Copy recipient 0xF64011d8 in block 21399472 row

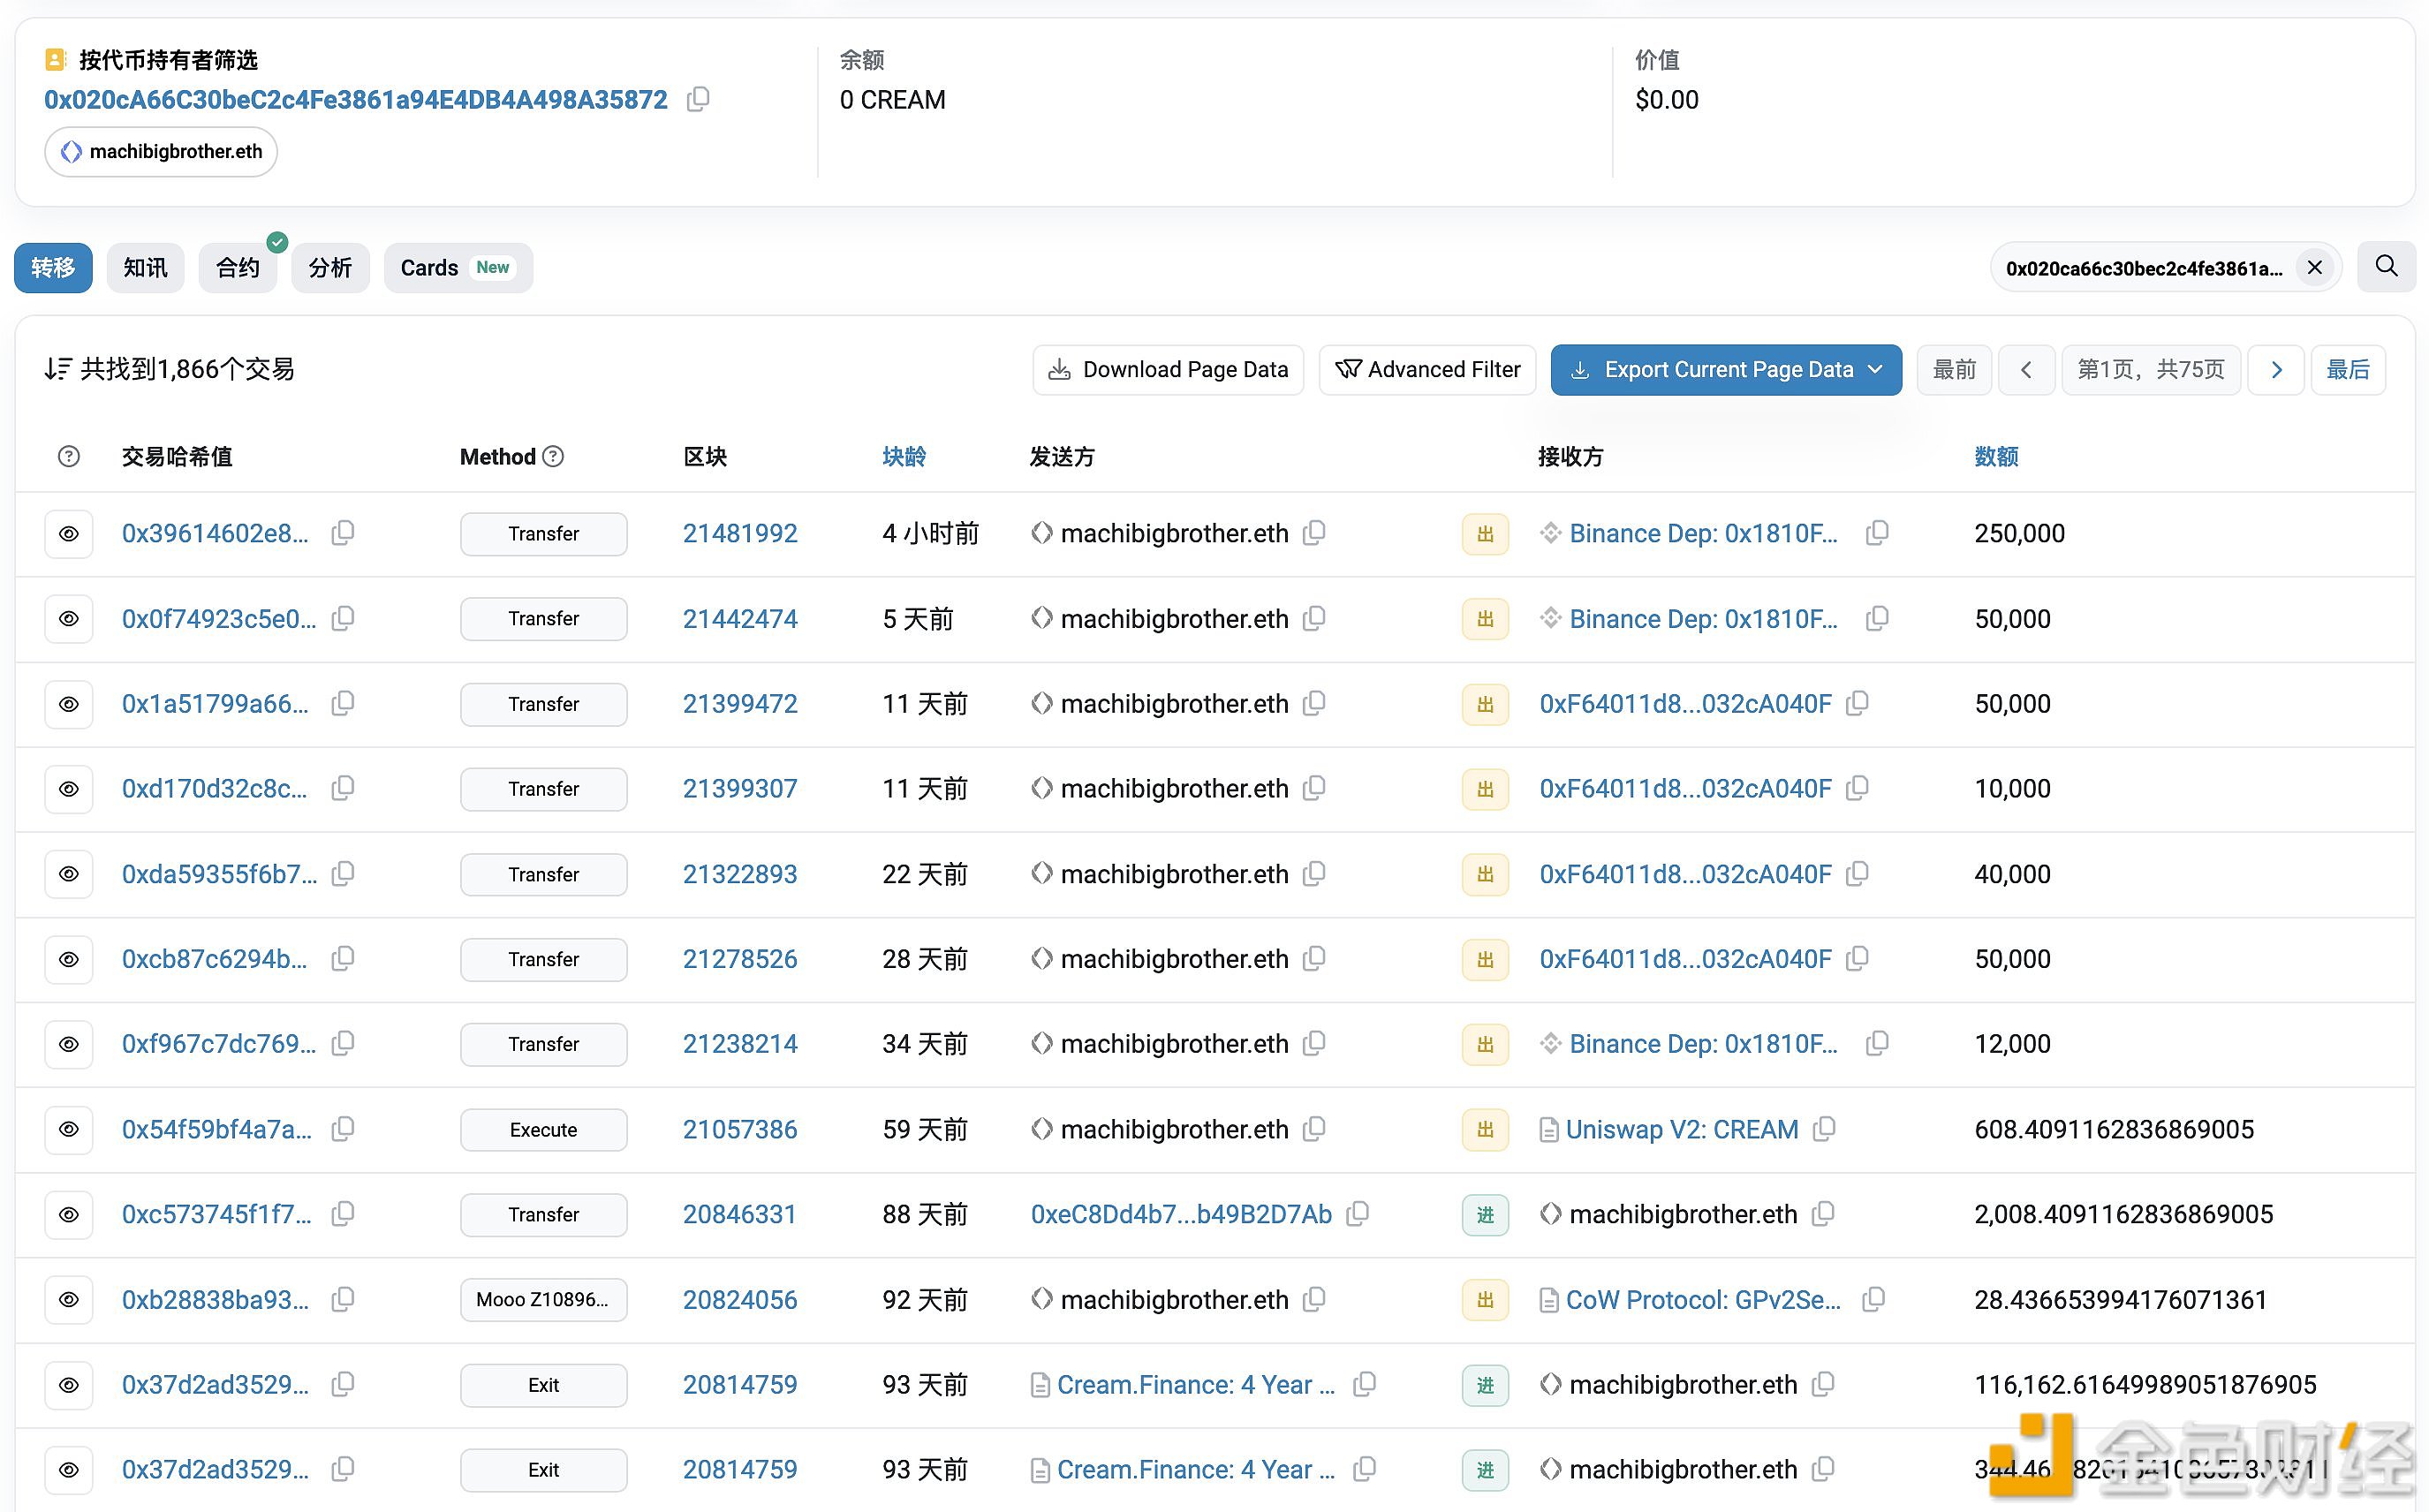1857,703
